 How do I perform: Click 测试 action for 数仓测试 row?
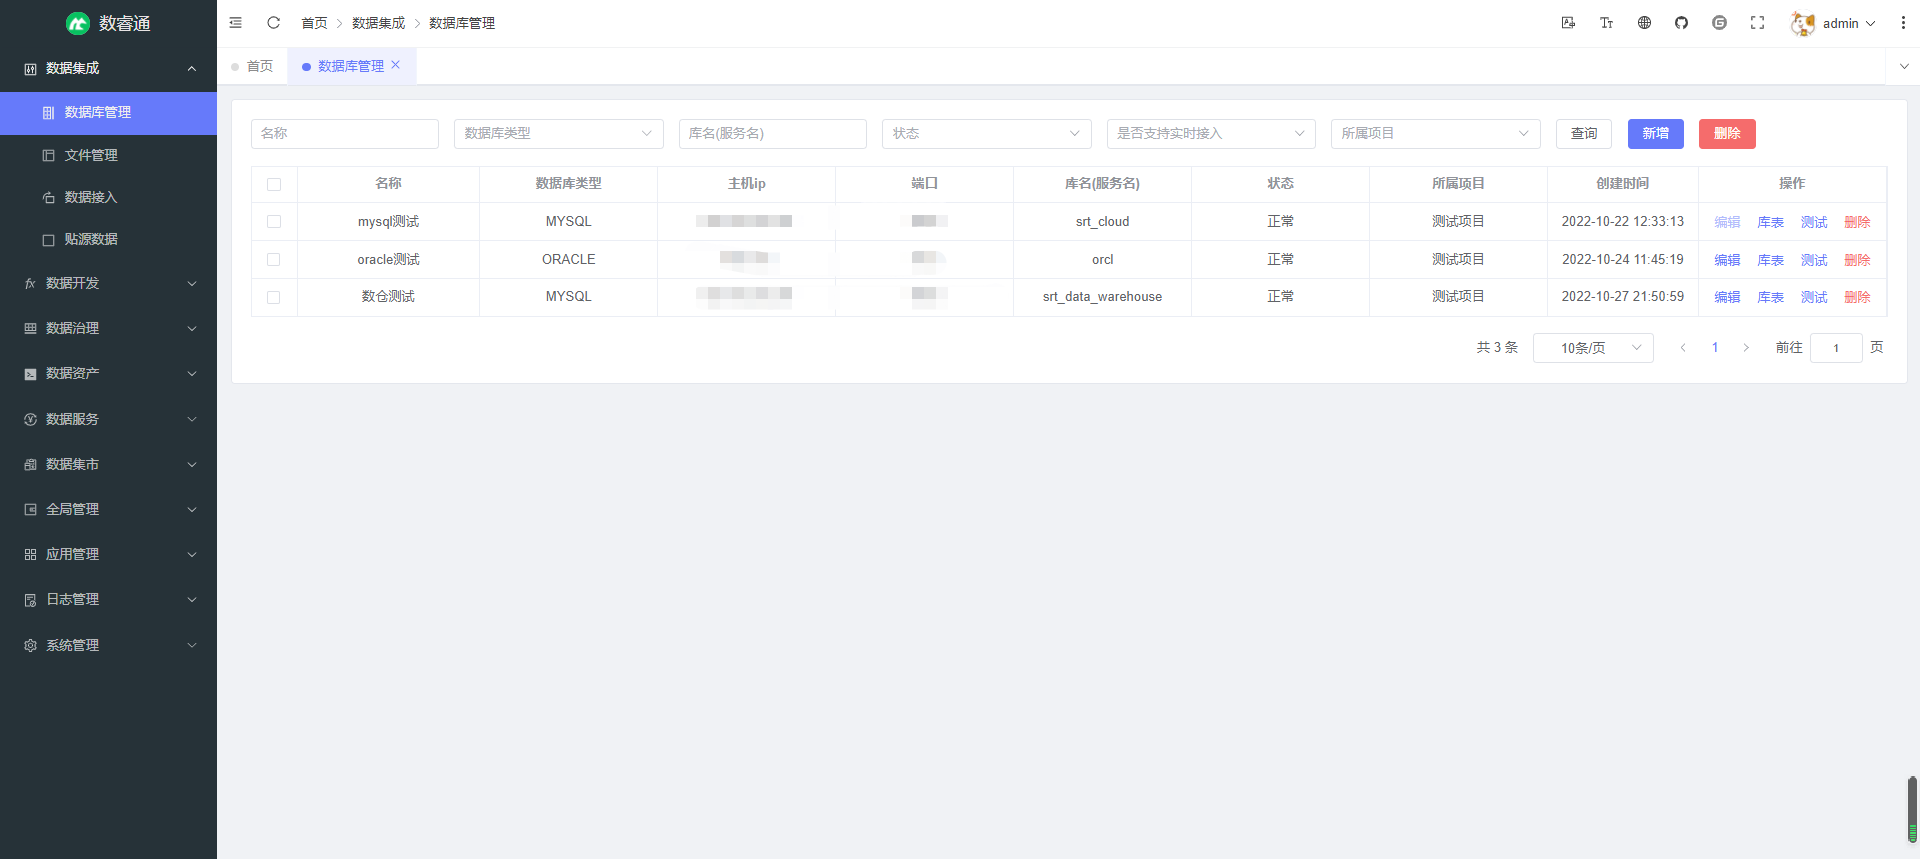coord(1814,297)
